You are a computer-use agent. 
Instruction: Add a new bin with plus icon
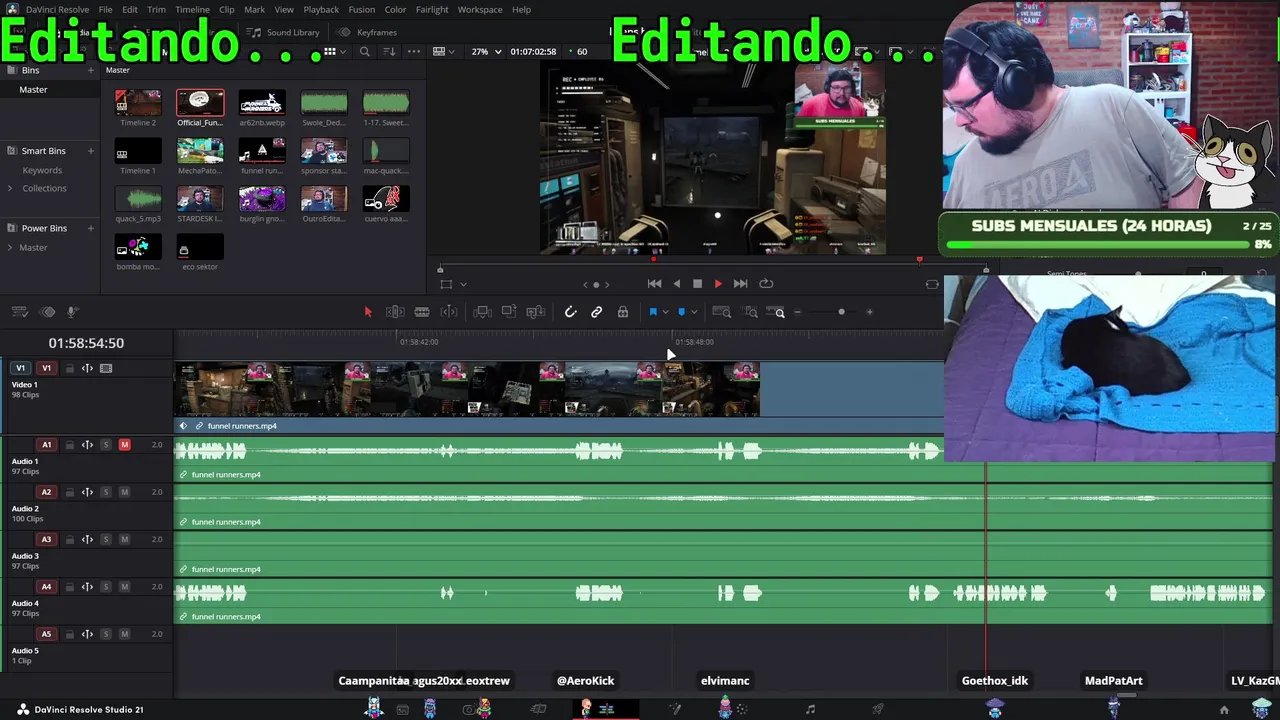(x=90, y=70)
